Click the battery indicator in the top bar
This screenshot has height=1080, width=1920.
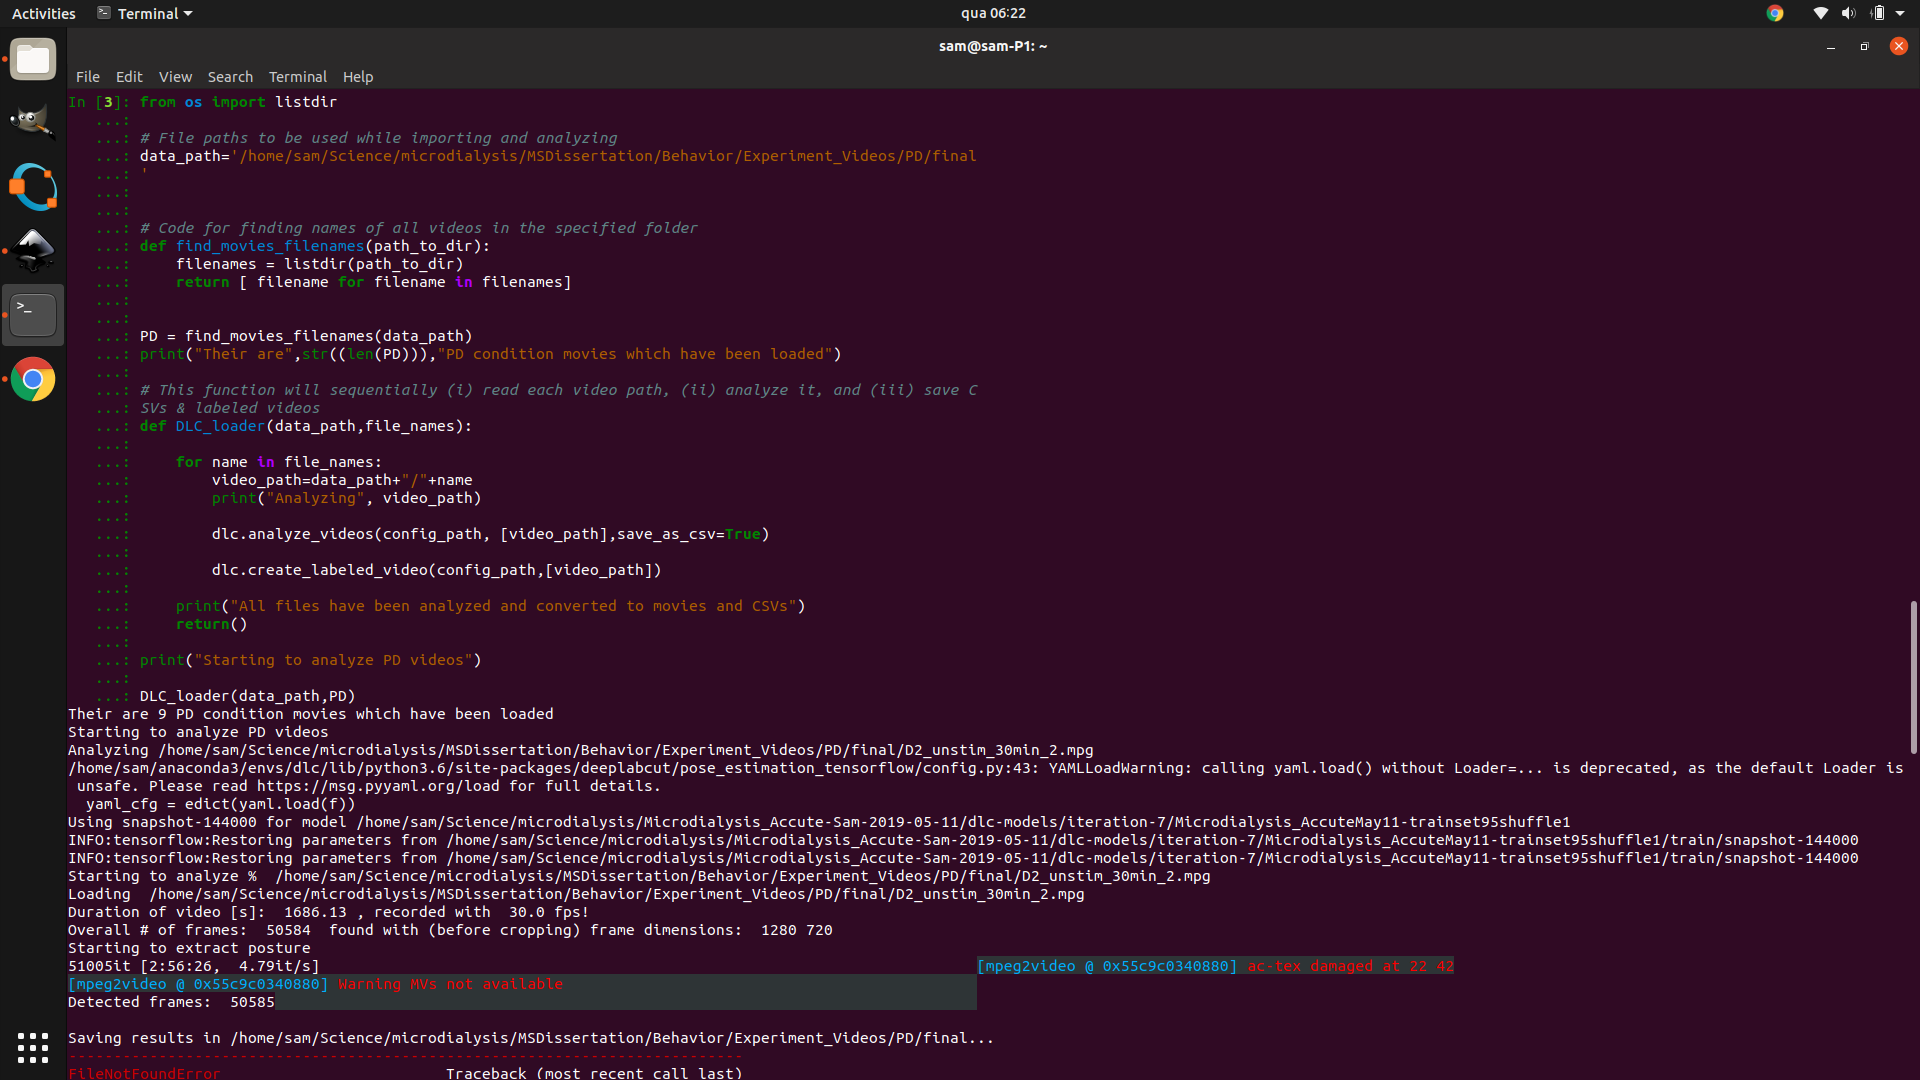tap(1878, 13)
